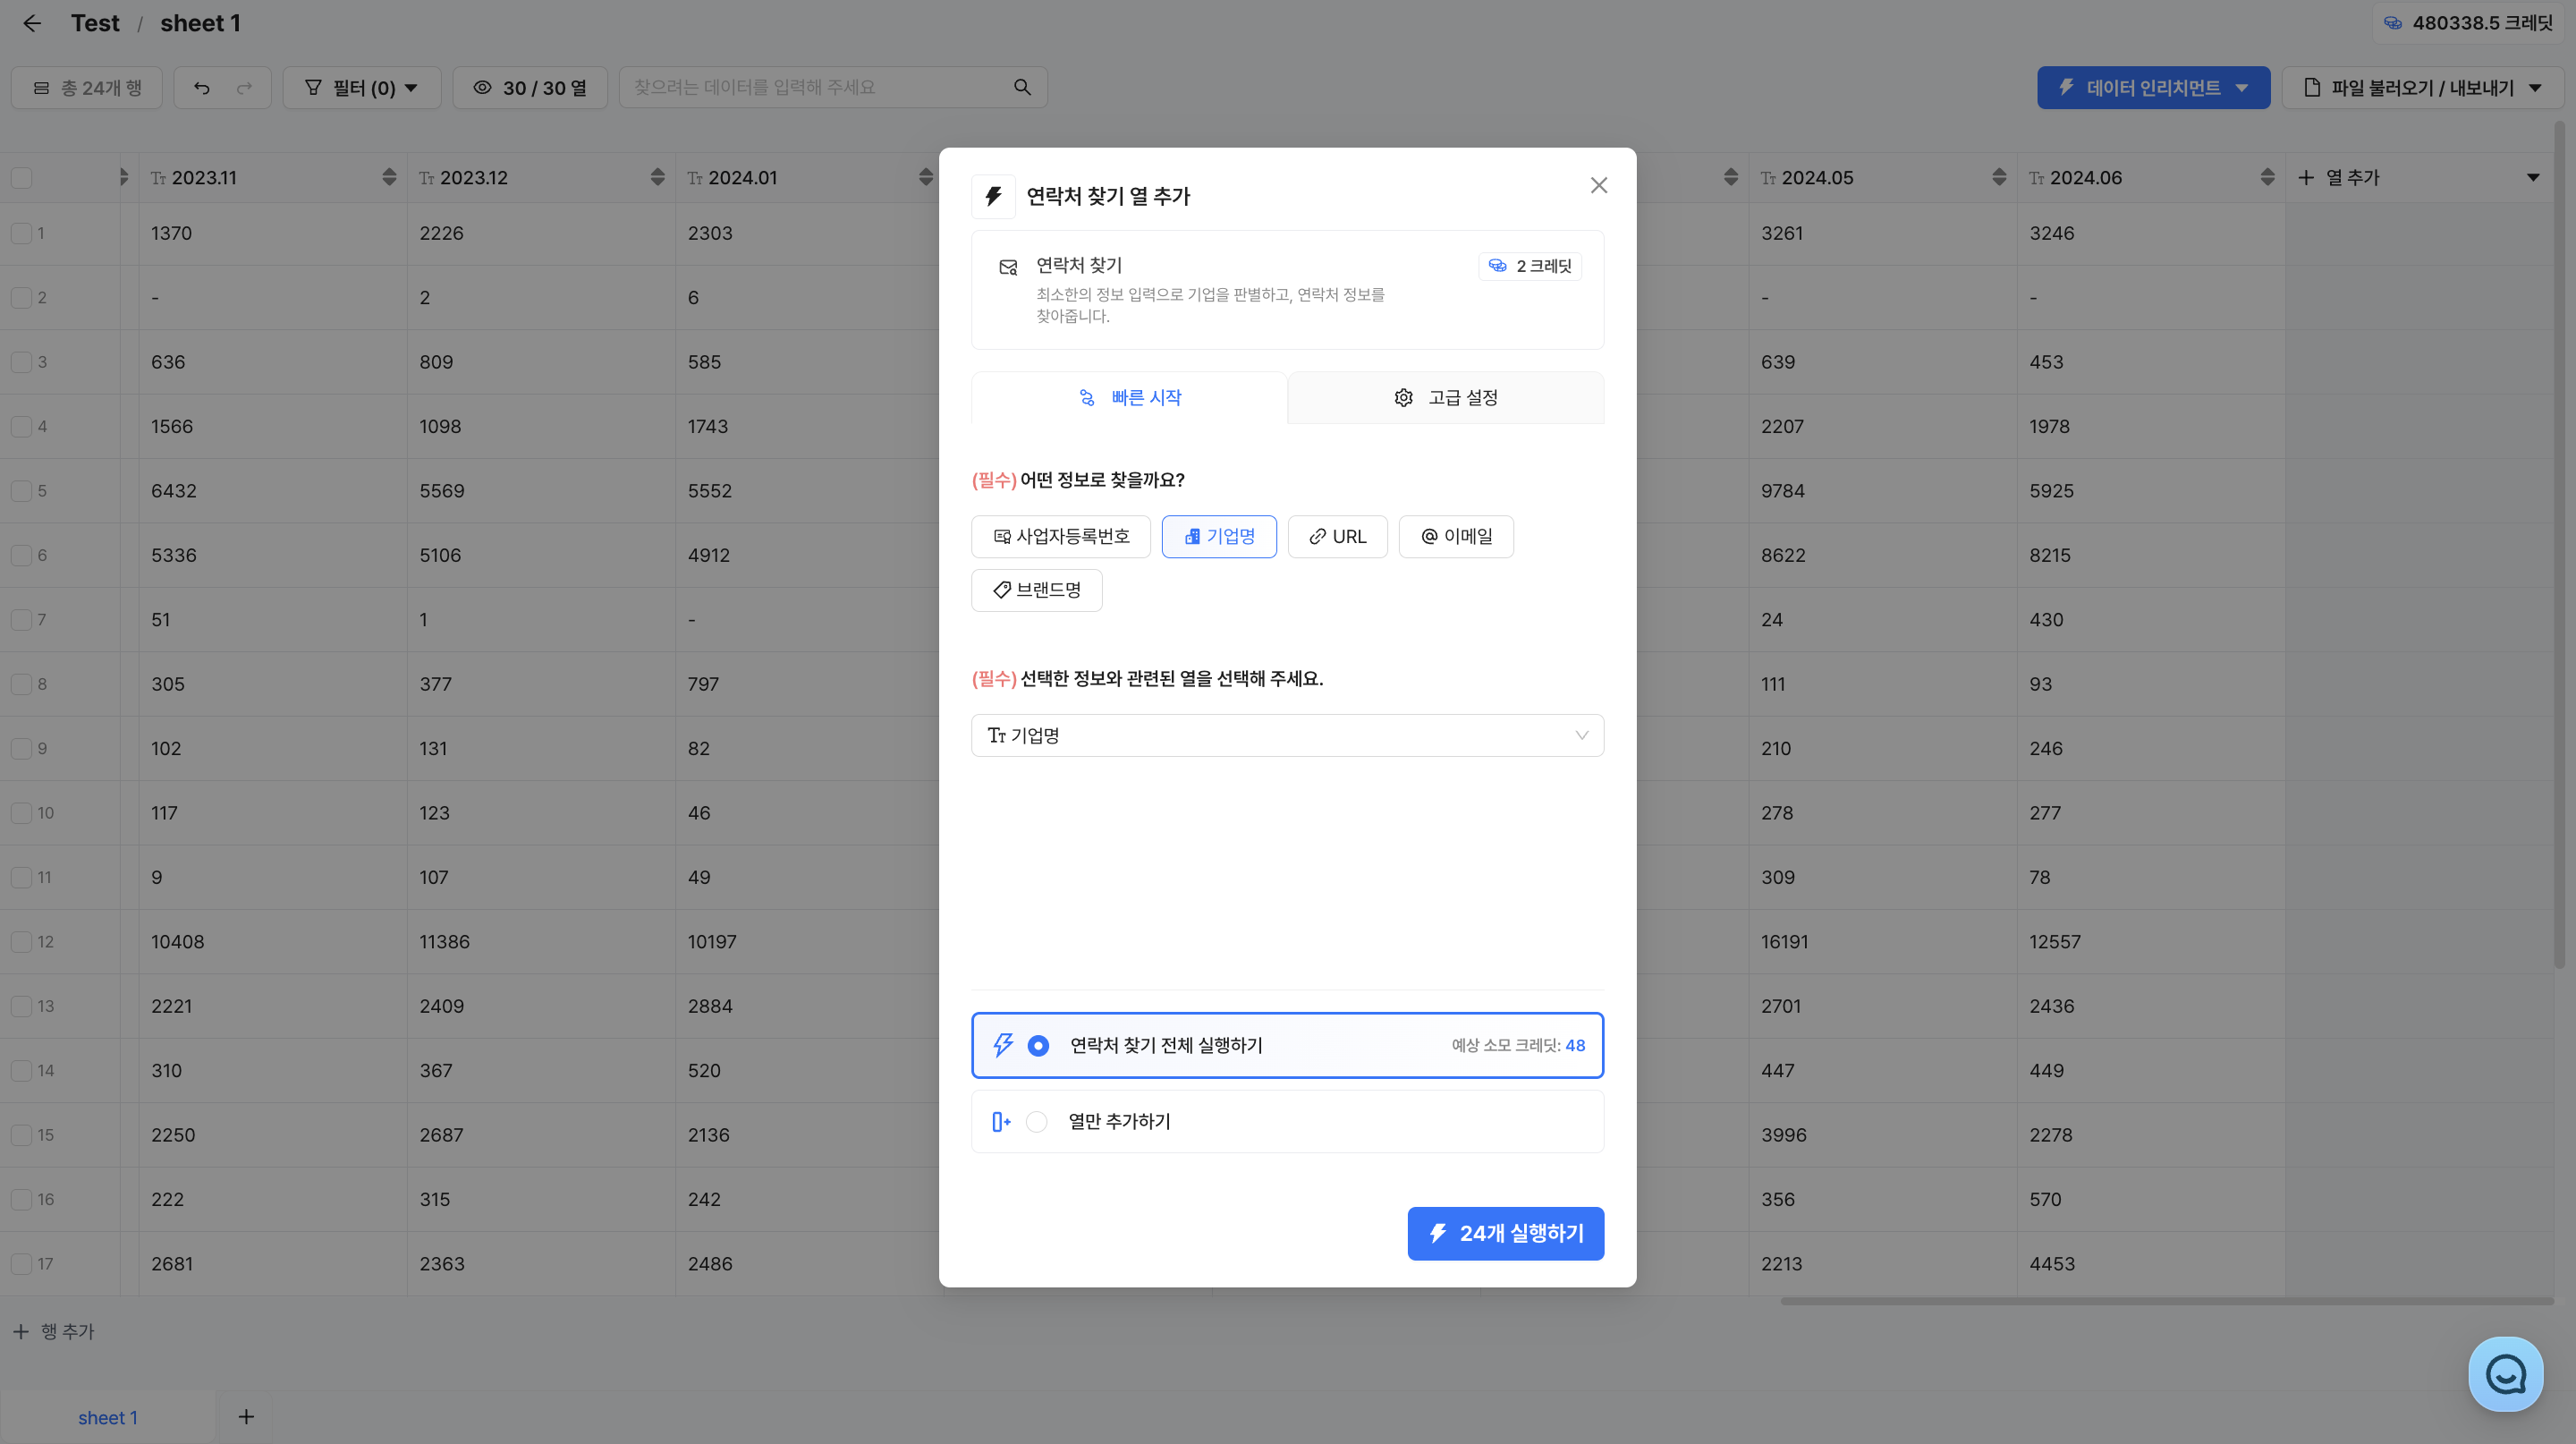This screenshot has width=2576, height=1444.
Task: Open the 기업명 column select dropdown
Action: point(1287,735)
